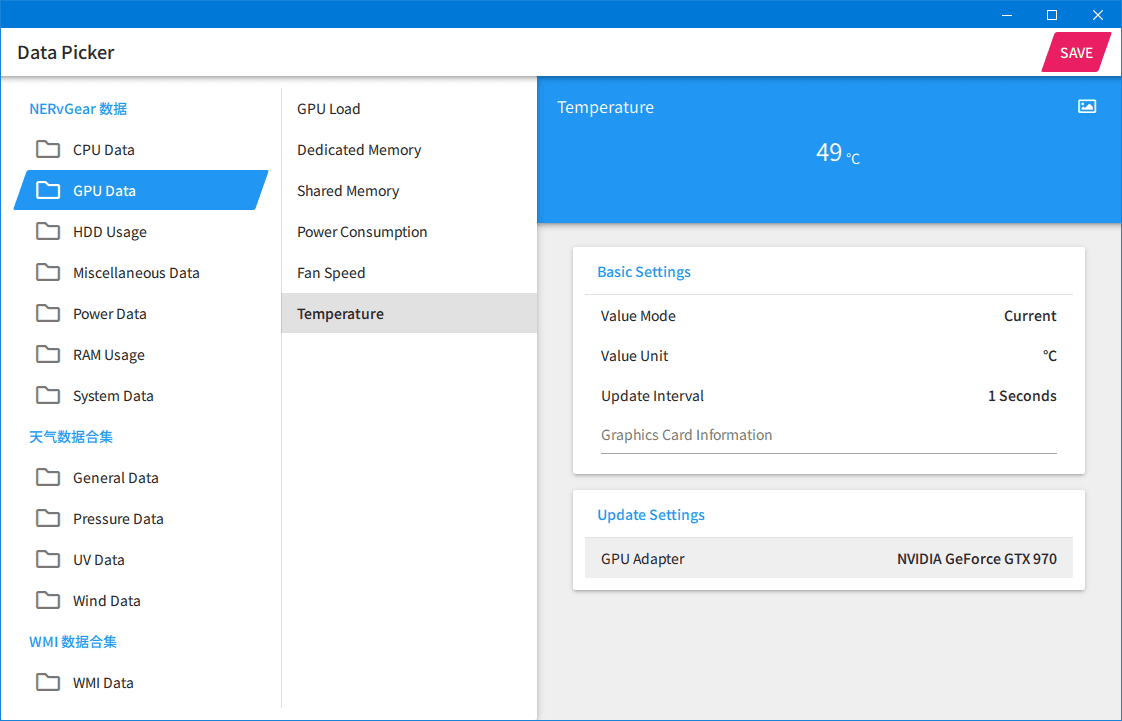Change the GPU Adapter selection
Image resolution: width=1122 pixels, height=721 pixels.
click(x=829, y=558)
